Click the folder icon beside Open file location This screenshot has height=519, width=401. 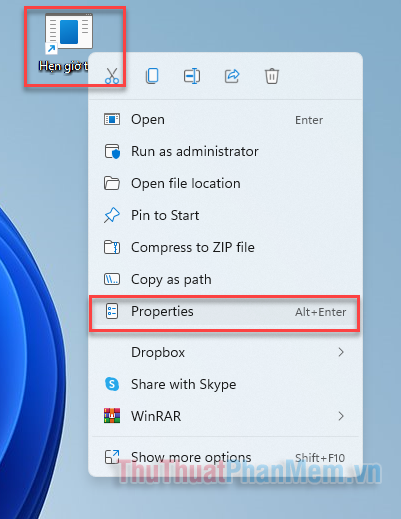click(x=112, y=183)
